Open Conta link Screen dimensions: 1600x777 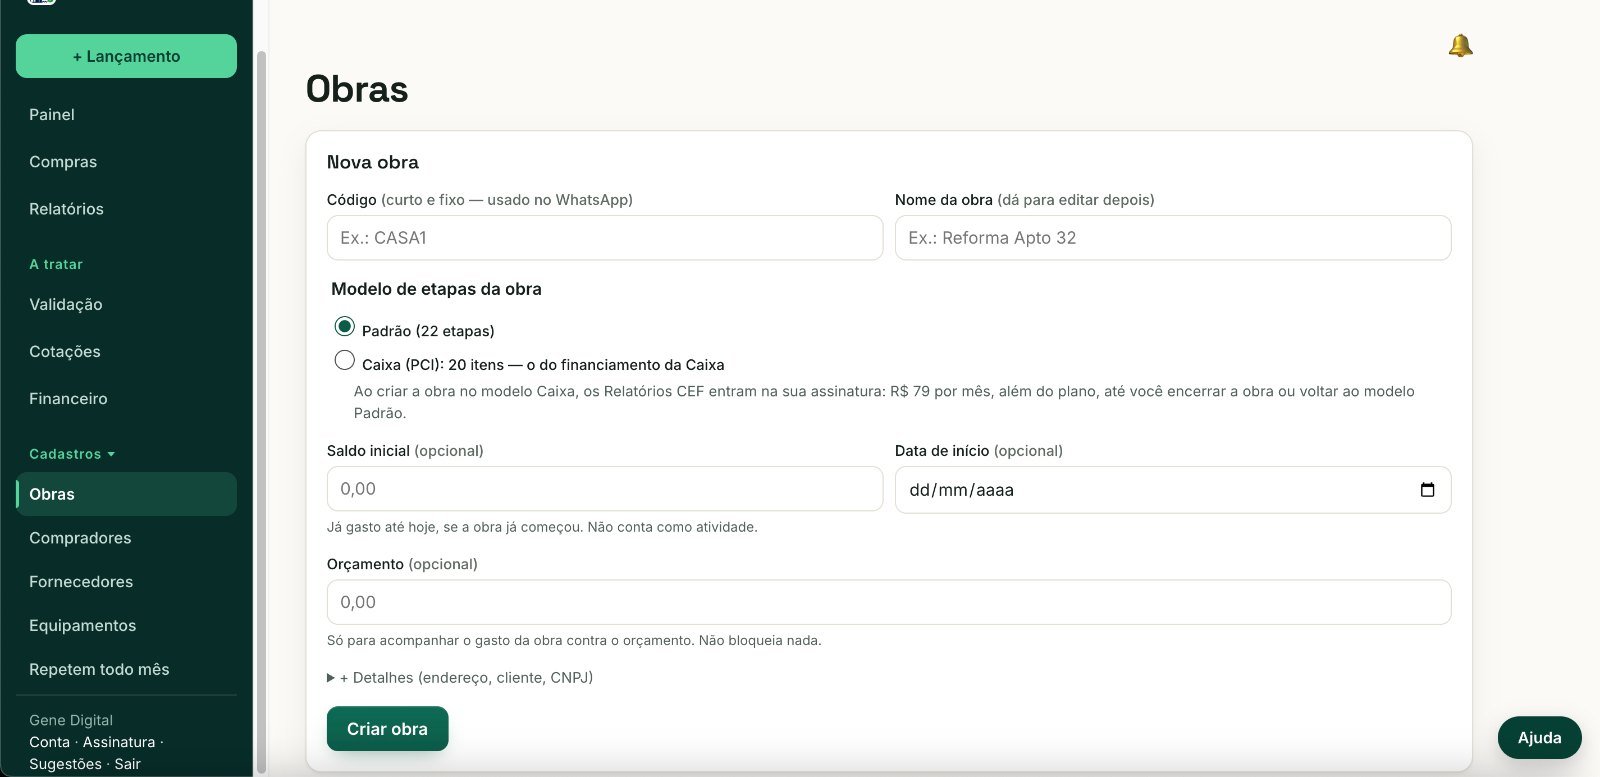click(x=49, y=742)
